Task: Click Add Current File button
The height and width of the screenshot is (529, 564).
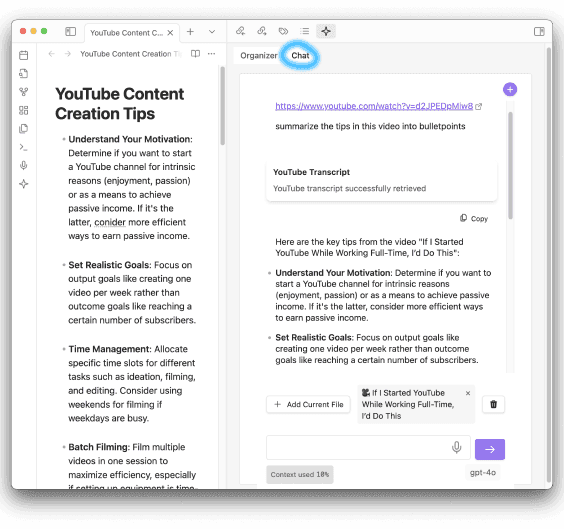Action: pyautogui.click(x=309, y=405)
